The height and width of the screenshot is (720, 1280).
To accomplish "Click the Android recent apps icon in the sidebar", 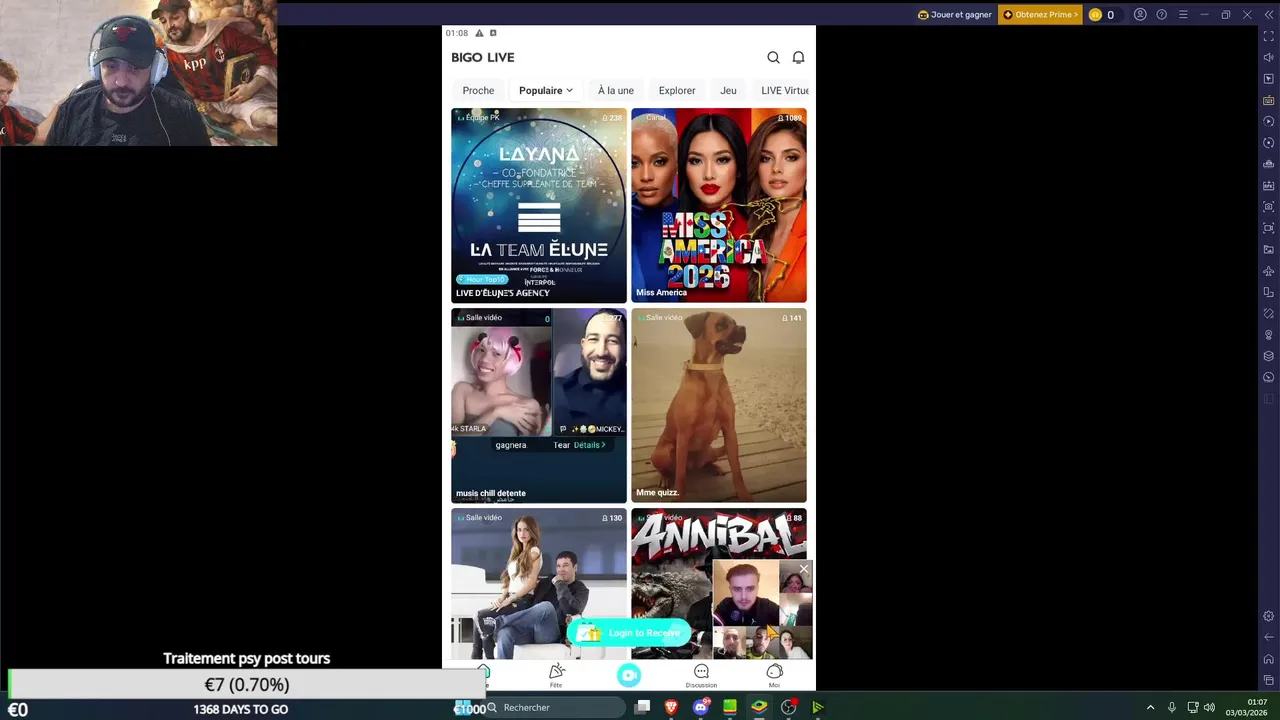I will coord(1269,680).
